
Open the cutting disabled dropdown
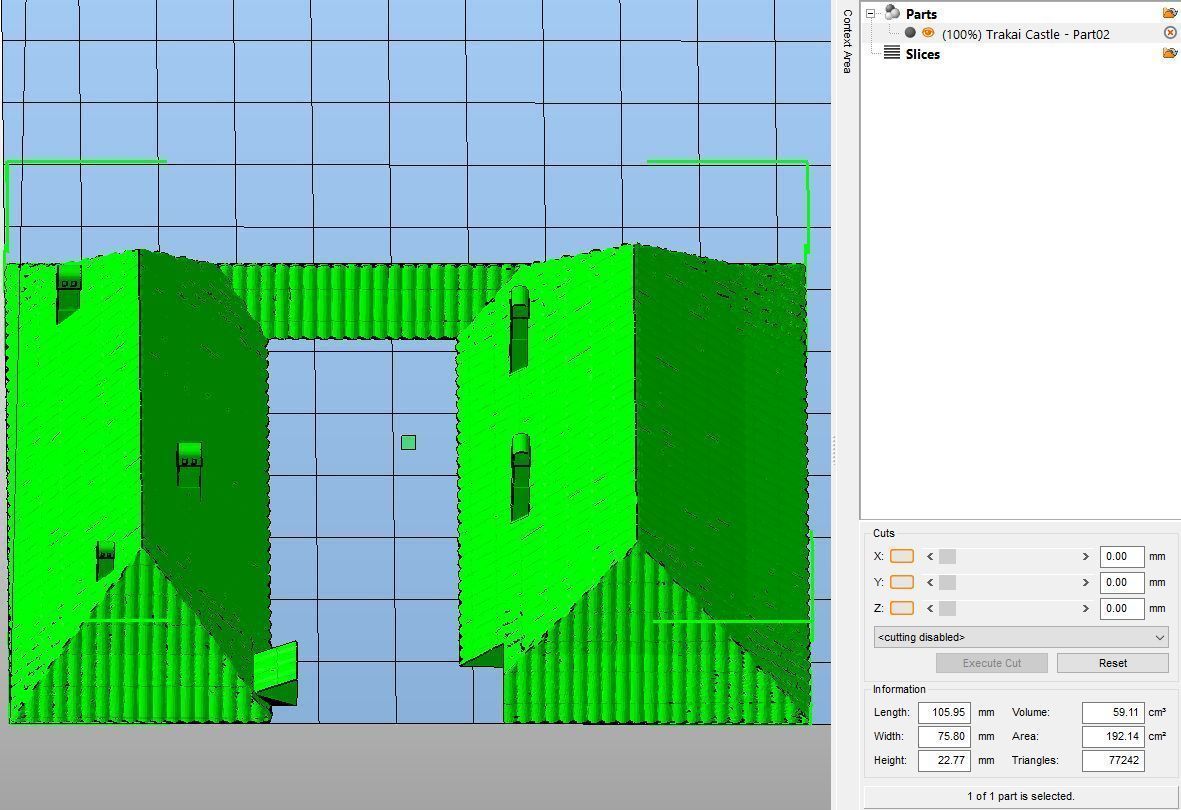(1021, 637)
